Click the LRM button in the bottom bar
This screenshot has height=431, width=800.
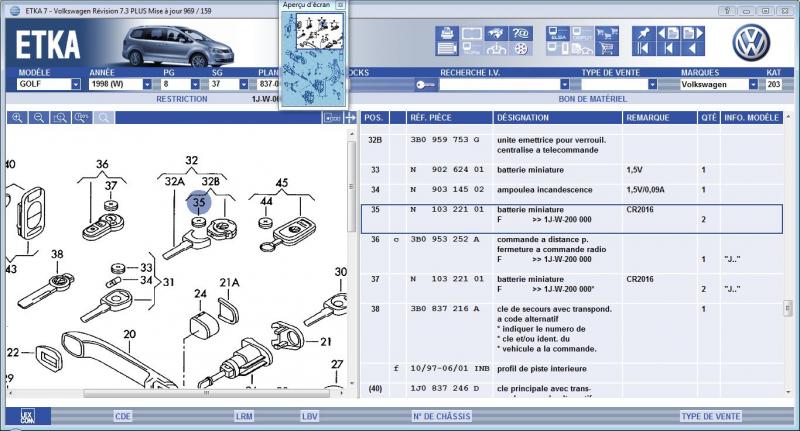[x=244, y=416]
